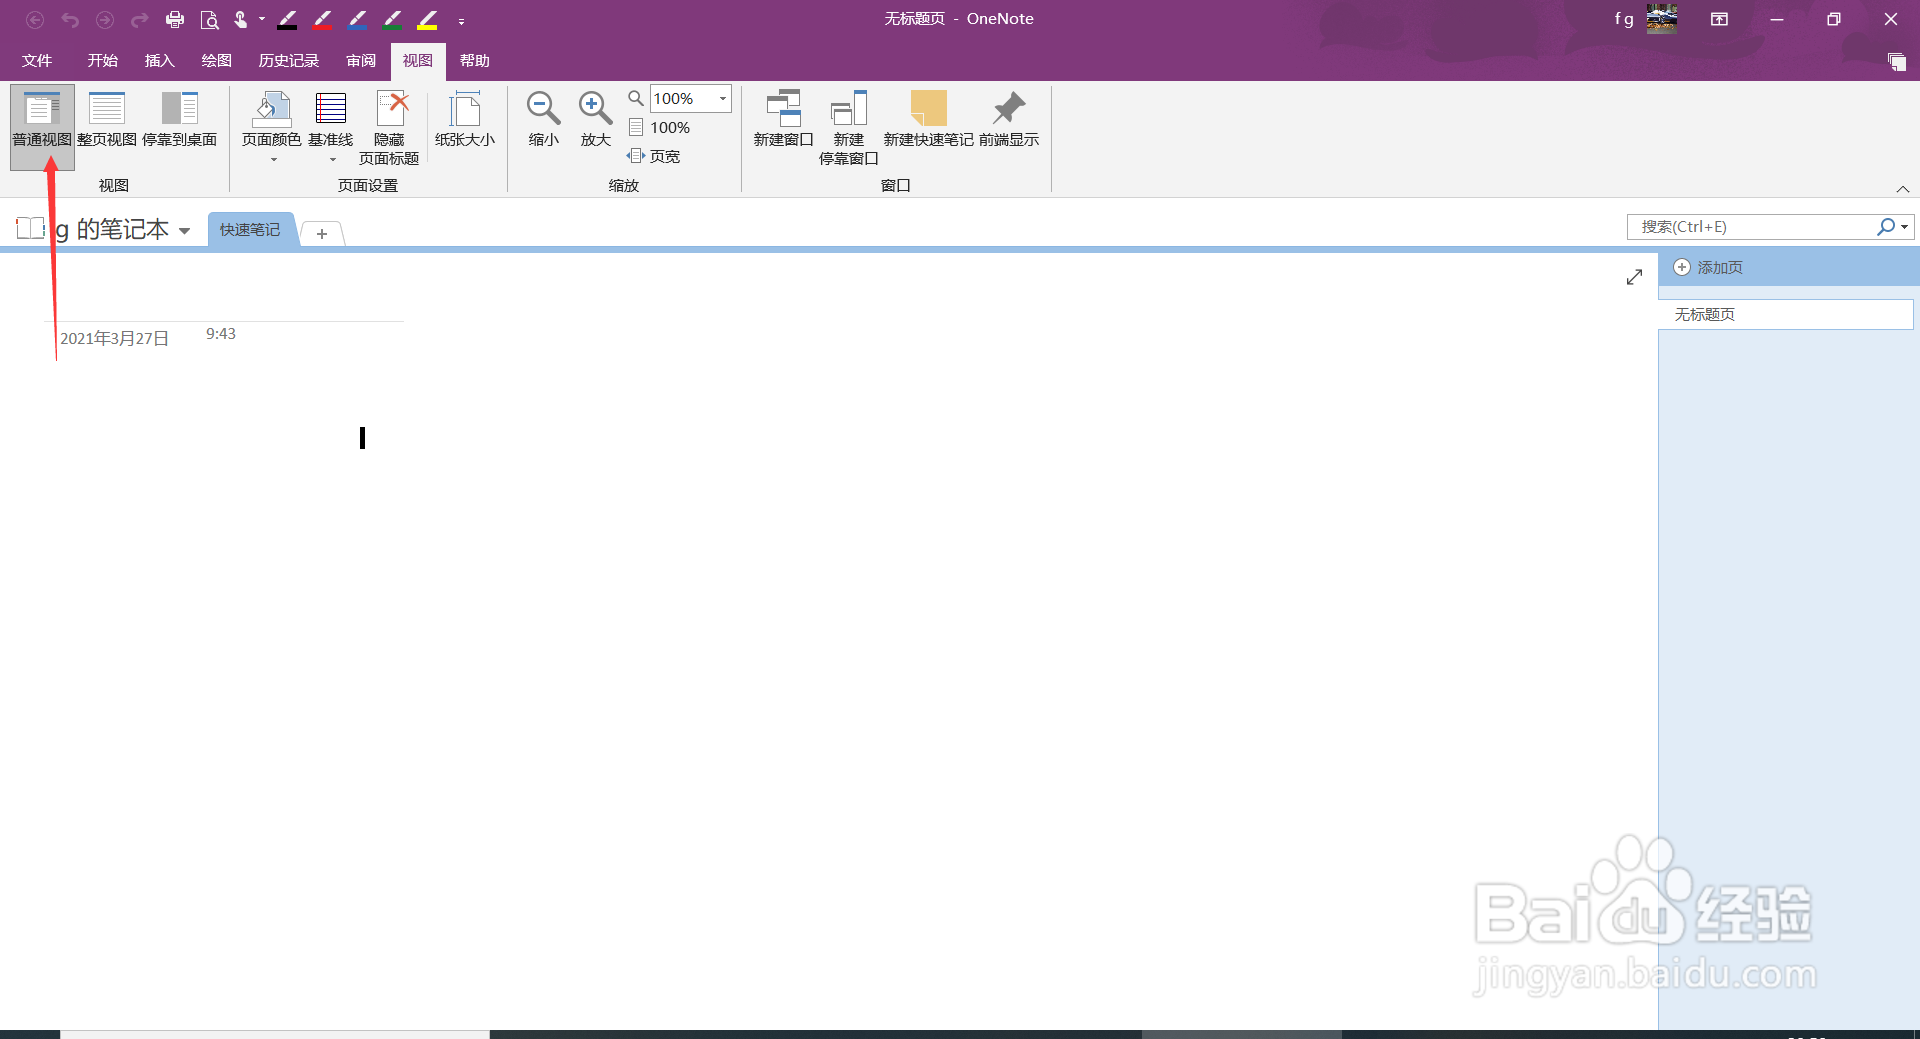Click the window stack icon below close

(x=1897, y=62)
